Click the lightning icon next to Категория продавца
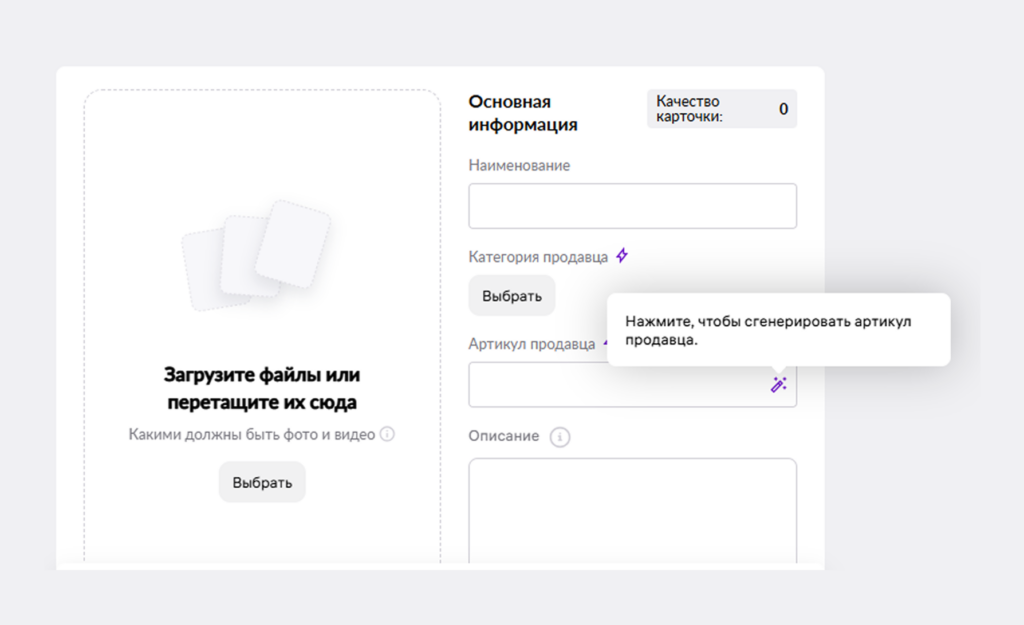 click(622, 256)
